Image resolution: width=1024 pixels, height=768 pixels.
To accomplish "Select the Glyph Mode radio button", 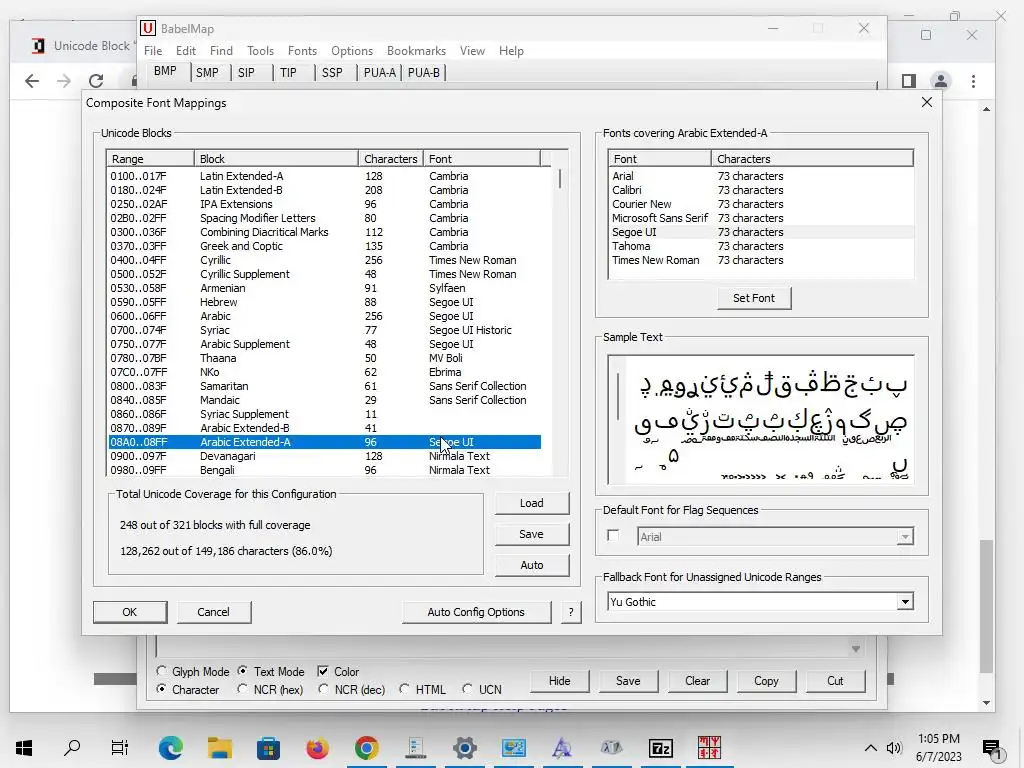I will click(x=161, y=671).
